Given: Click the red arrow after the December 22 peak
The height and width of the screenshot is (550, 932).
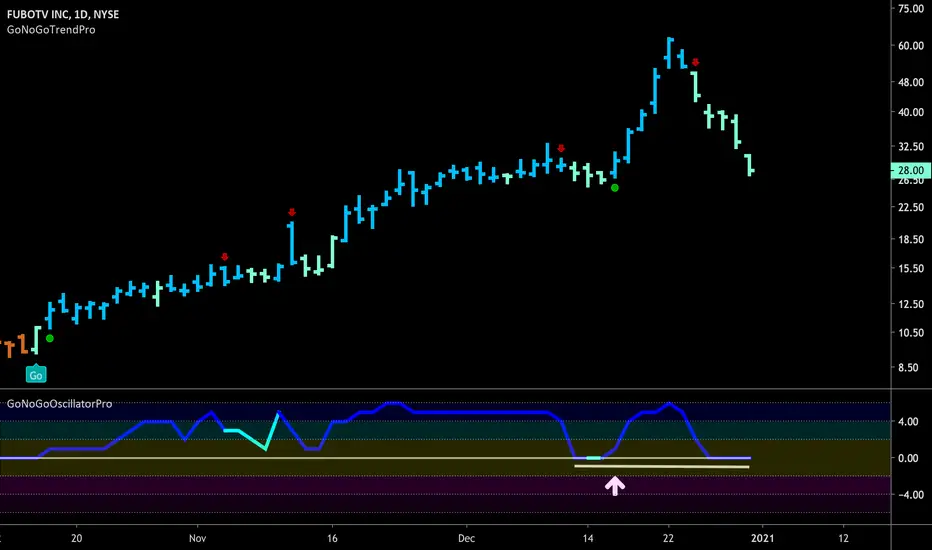Looking at the screenshot, I should 695,62.
